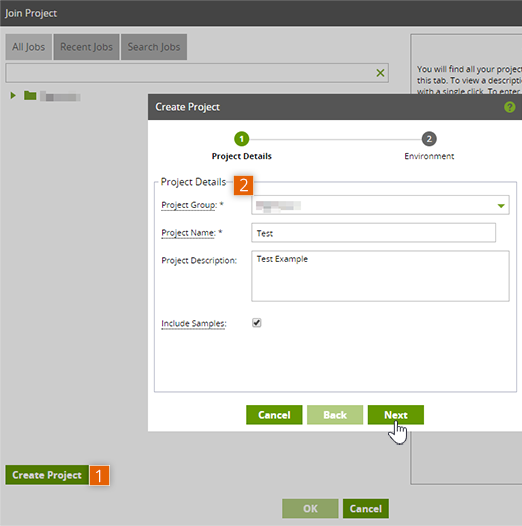
Task: Click the green folder icon in project tree
Action: (x=30, y=96)
